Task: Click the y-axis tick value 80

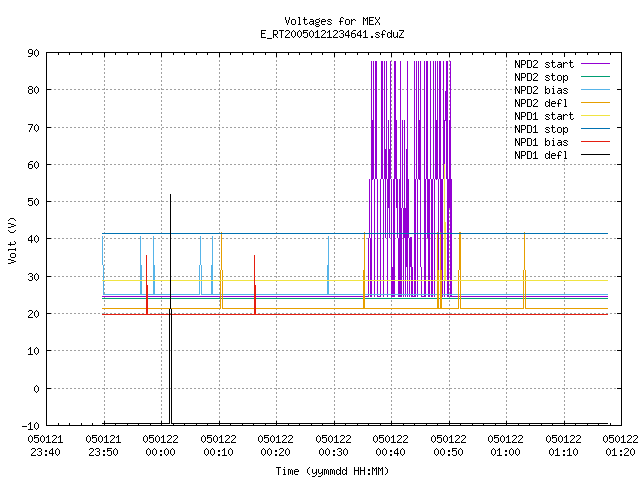Action: 33,90
